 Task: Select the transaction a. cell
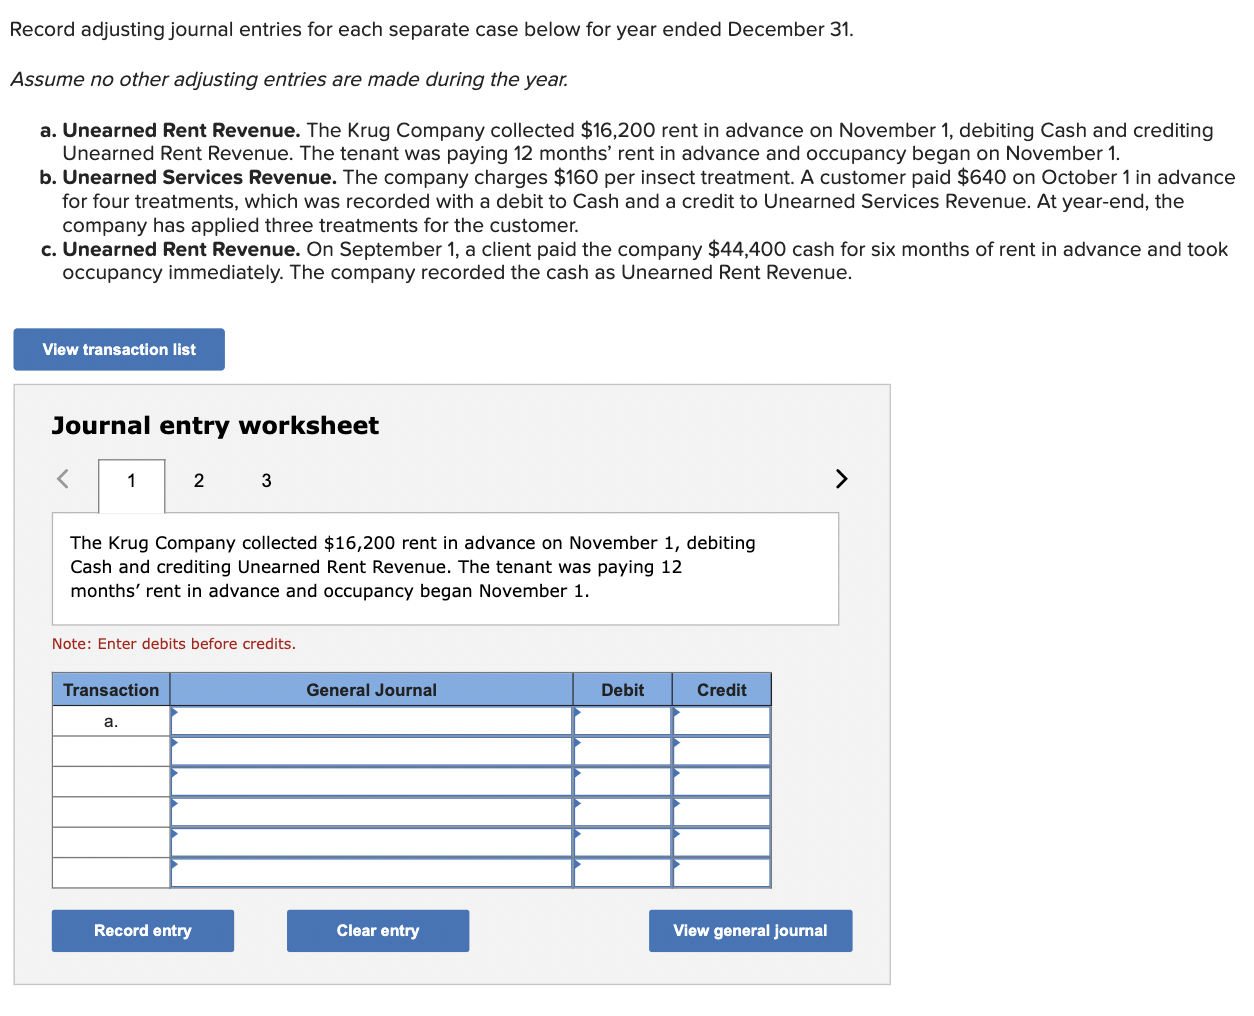point(110,719)
